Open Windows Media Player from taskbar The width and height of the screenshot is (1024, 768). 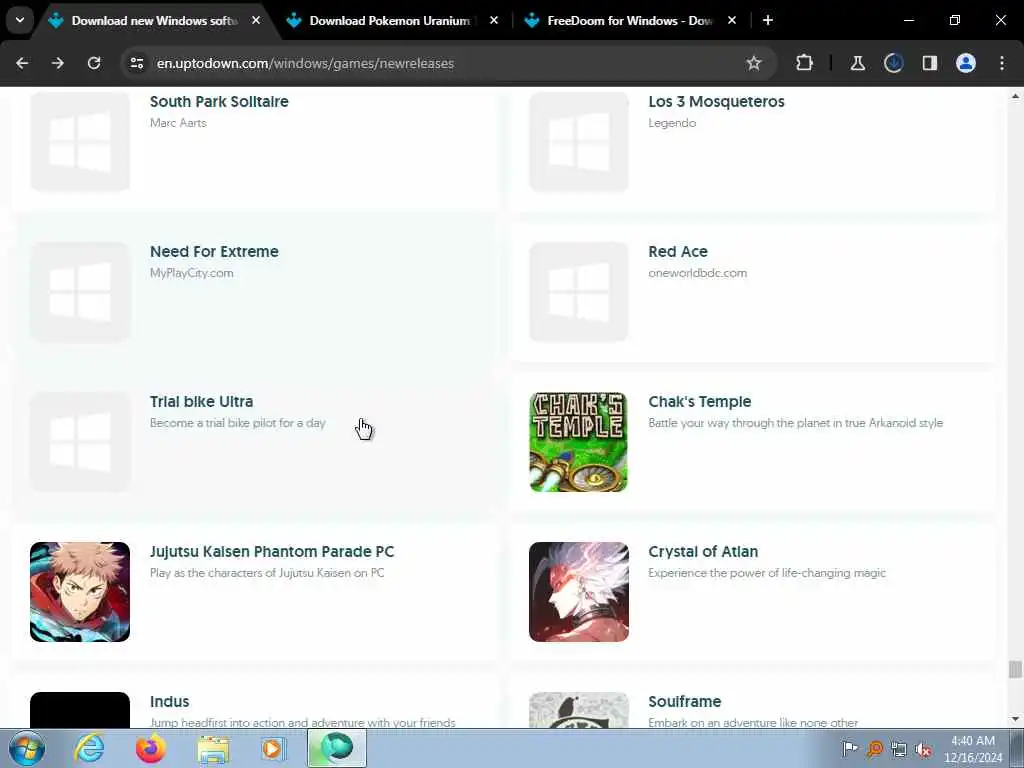pyautogui.click(x=273, y=748)
